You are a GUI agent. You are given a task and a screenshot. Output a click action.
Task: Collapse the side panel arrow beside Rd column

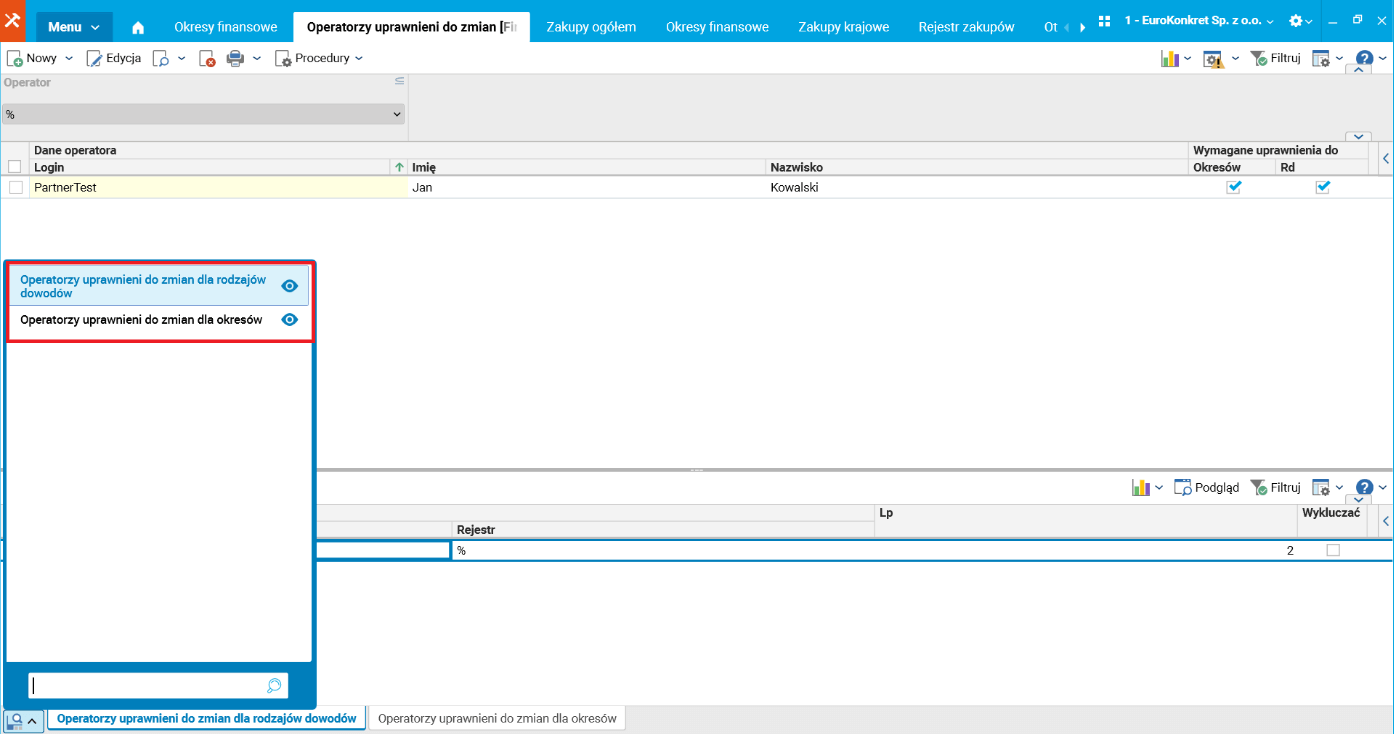[1386, 159]
